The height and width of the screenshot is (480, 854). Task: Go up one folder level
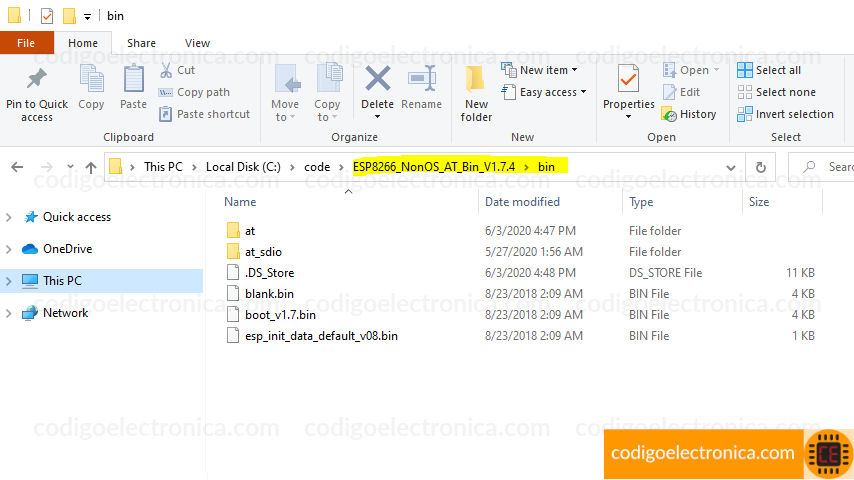click(91, 167)
